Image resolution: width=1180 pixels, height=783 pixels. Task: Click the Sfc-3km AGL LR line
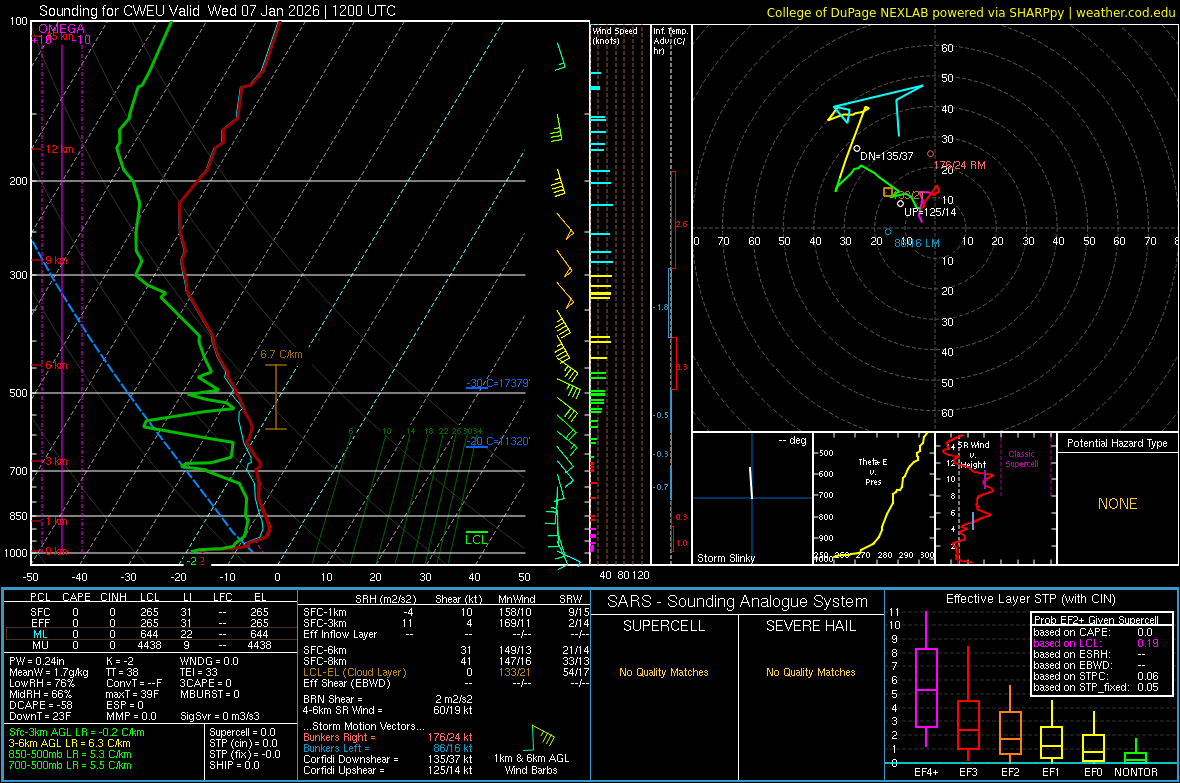77,732
